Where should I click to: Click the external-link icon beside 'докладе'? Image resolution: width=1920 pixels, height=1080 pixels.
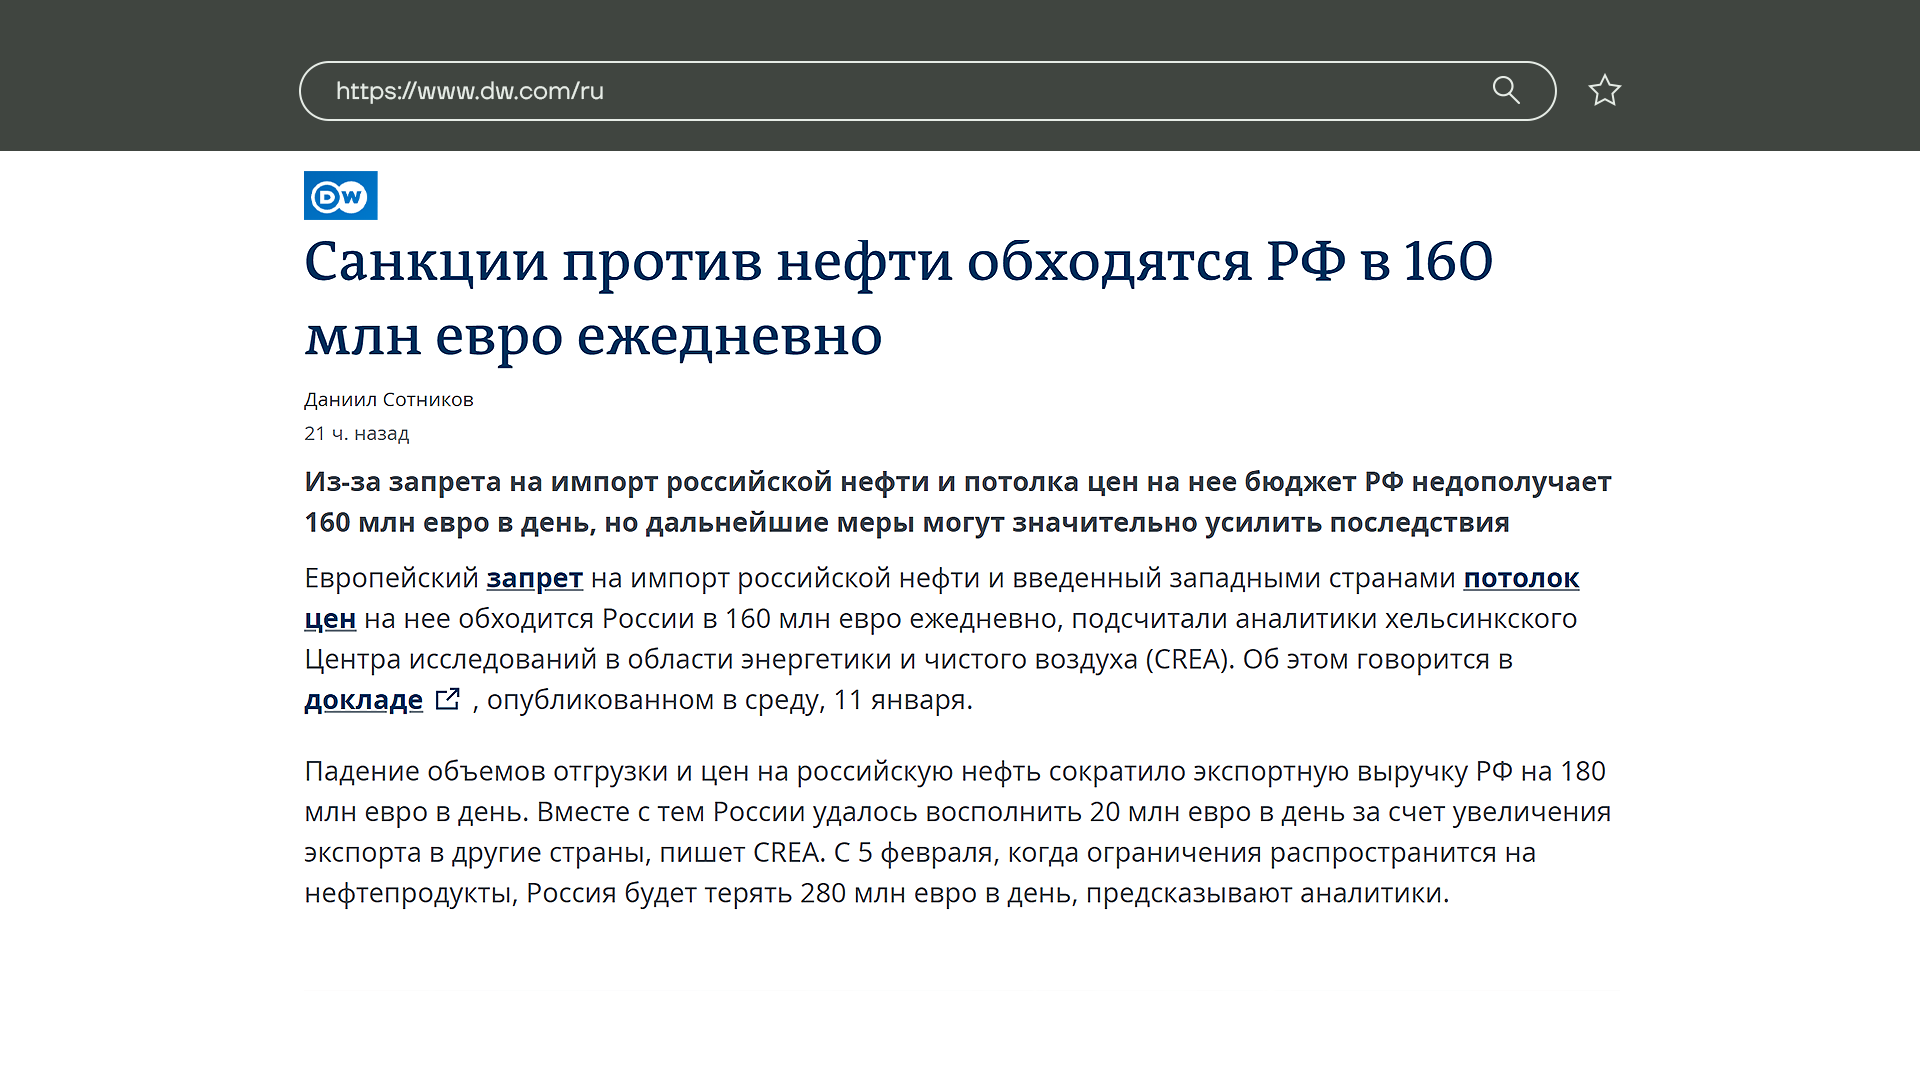448,699
